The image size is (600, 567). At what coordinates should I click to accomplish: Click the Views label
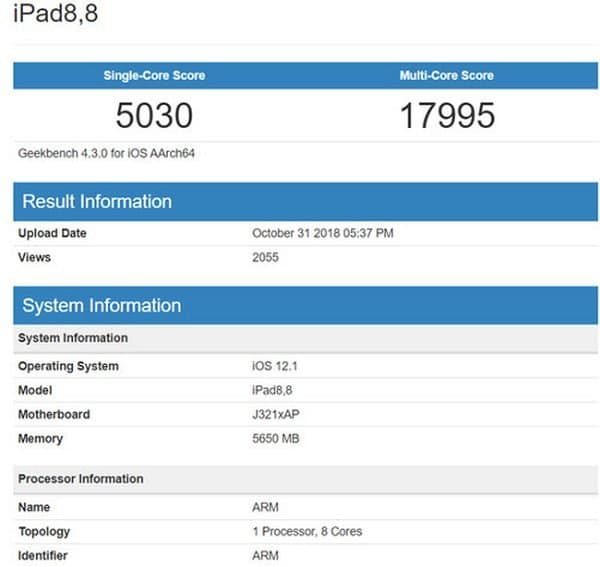(x=34, y=257)
